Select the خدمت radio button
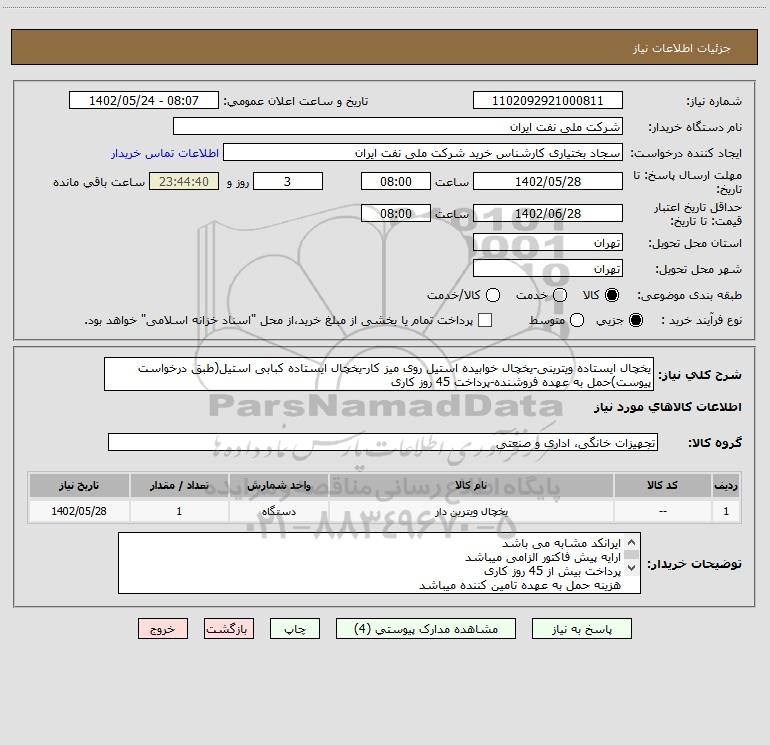 (x=560, y=295)
